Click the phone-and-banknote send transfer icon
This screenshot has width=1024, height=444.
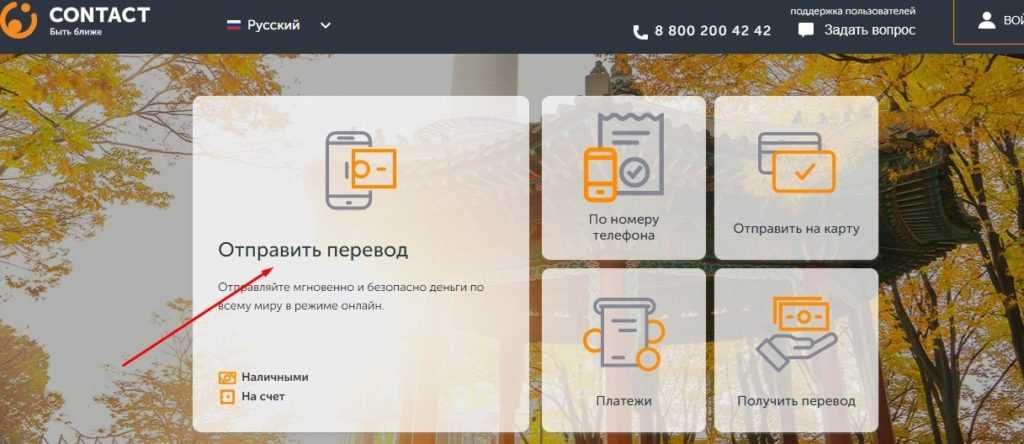point(360,170)
